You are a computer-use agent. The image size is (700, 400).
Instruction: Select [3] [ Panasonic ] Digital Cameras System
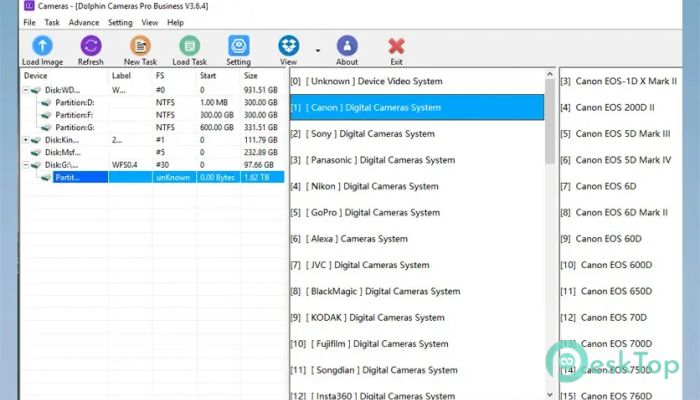click(x=417, y=160)
